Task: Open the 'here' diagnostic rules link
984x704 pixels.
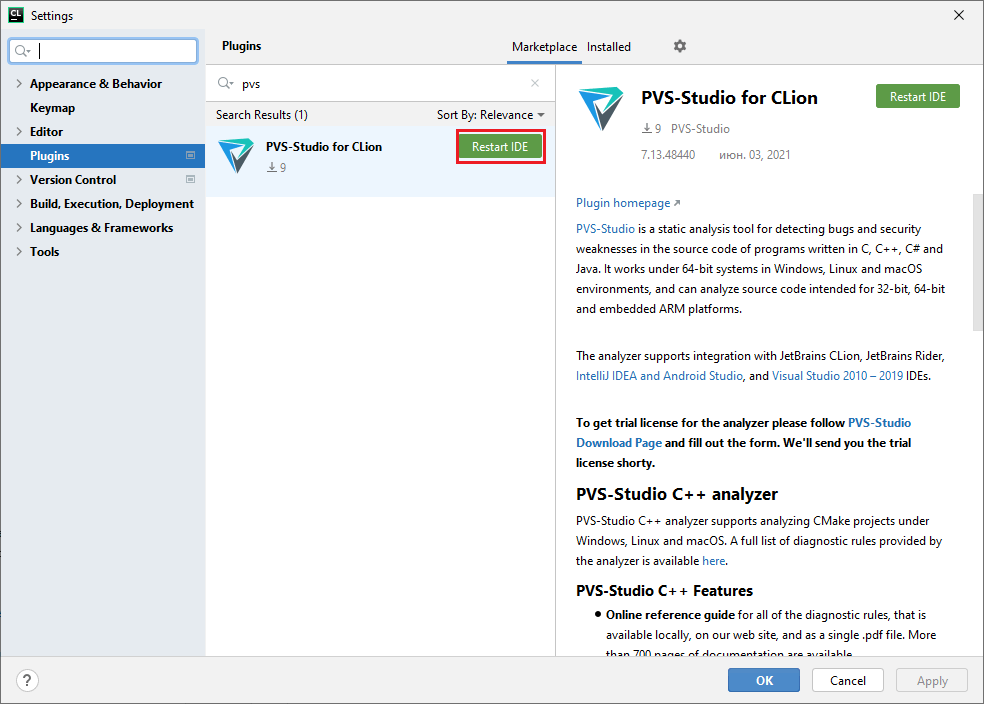Action: pos(714,561)
